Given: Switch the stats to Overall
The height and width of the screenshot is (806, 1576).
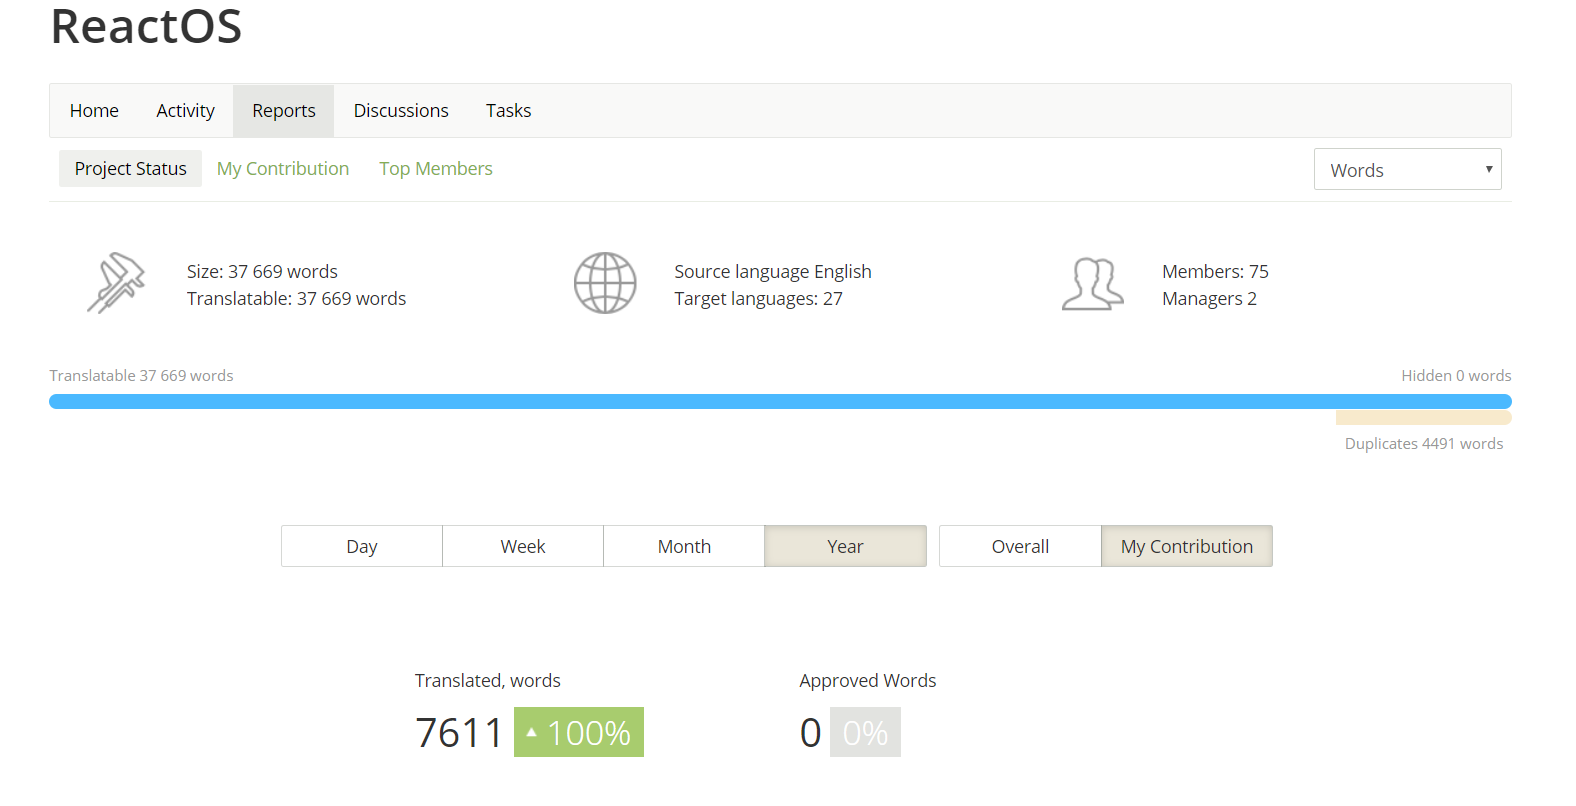Looking at the screenshot, I should [1020, 546].
